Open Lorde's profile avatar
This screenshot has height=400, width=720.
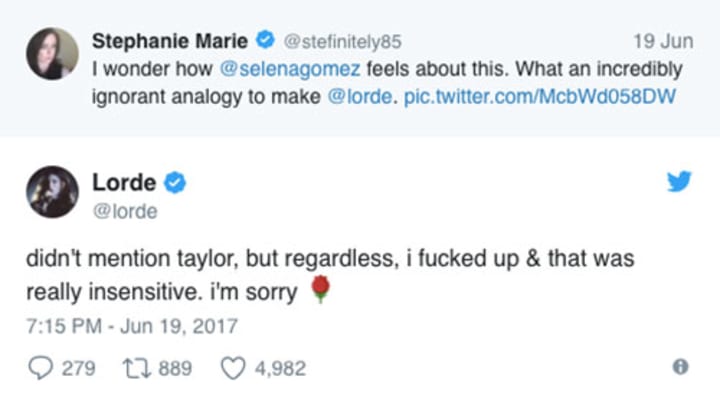coord(51,192)
